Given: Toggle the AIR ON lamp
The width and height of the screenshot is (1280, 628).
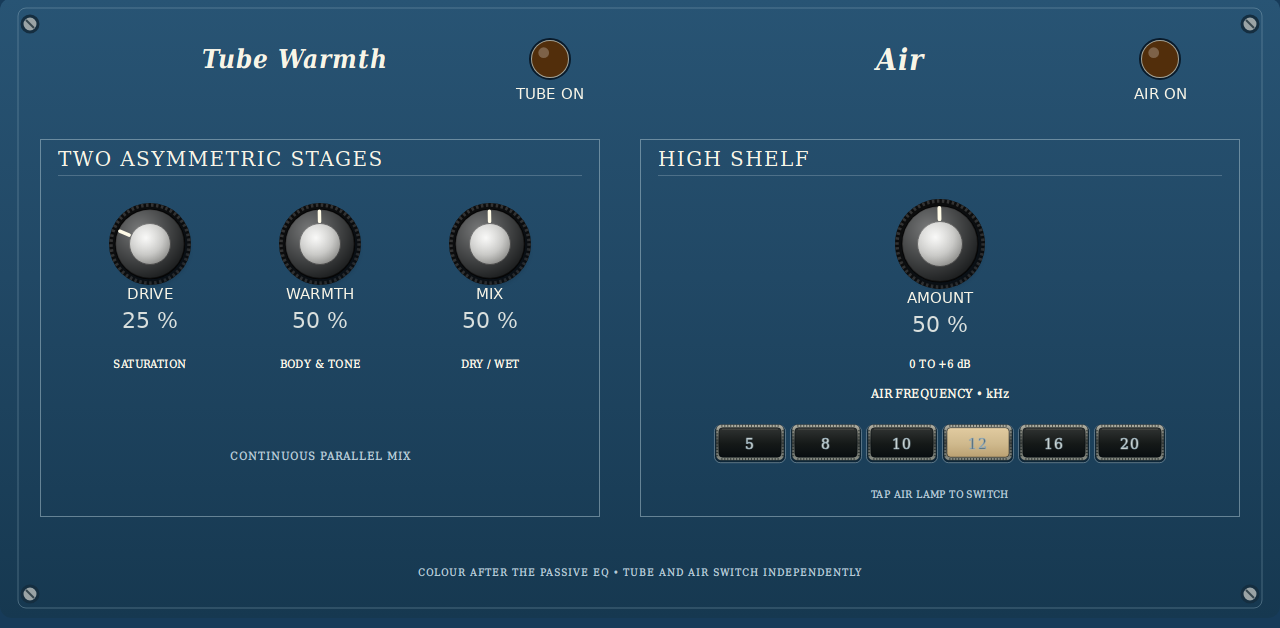Looking at the screenshot, I should pyautogui.click(x=1160, y=59).
